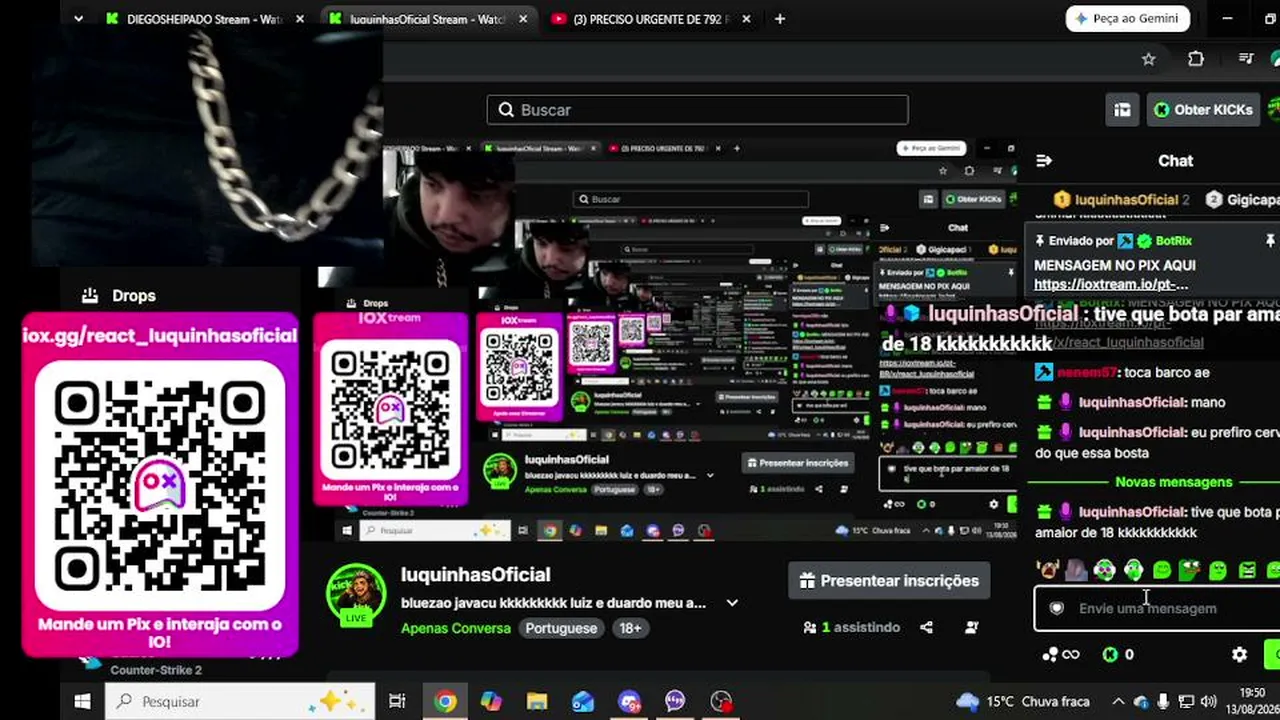Launch Copilot from the taskbar
Viewport: 1280px width, 720px height.
pyautogui.click(x=491, y=701)
